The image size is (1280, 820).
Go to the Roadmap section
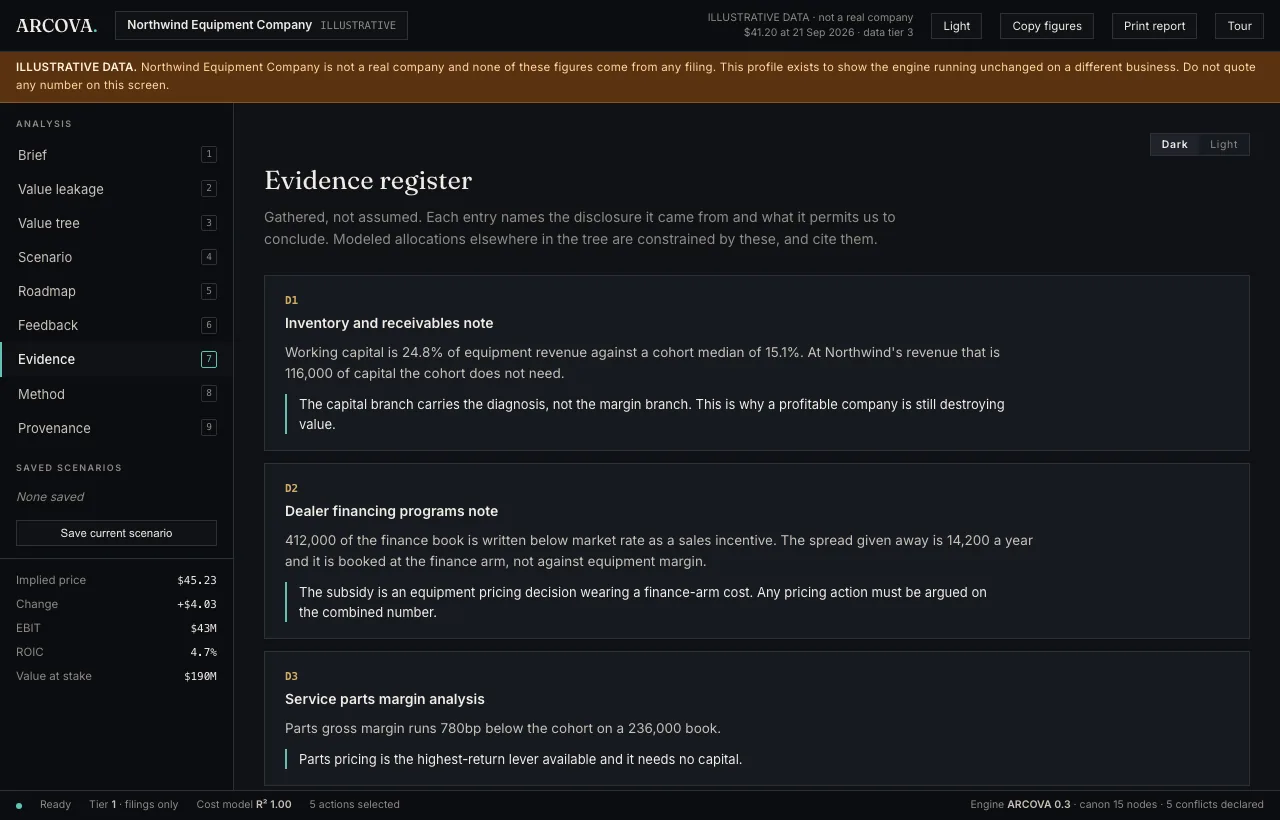click(x=116, y=291)
